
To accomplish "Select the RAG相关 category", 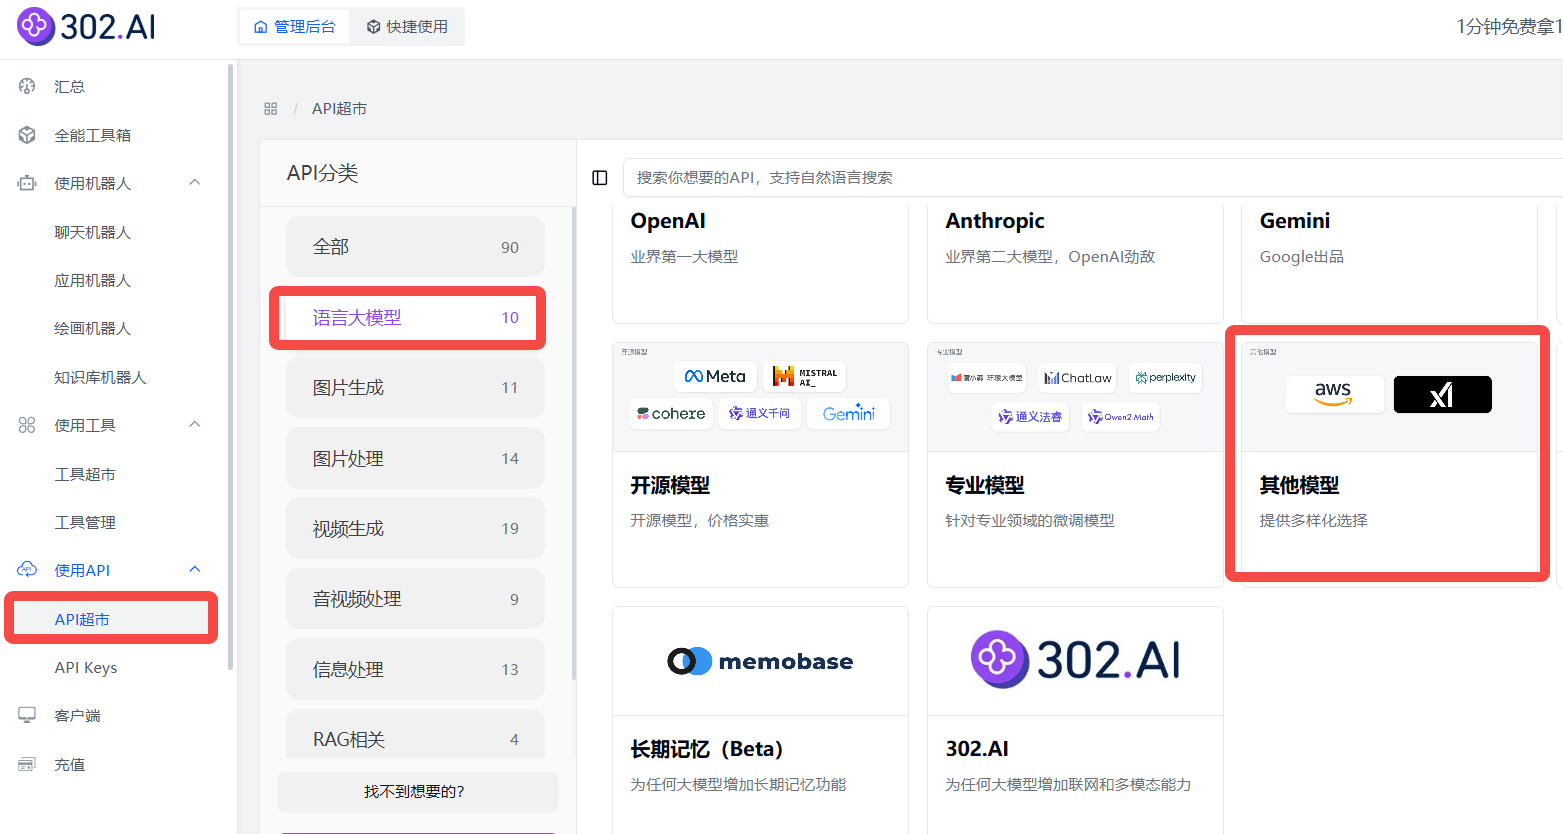I will point(415,735).
